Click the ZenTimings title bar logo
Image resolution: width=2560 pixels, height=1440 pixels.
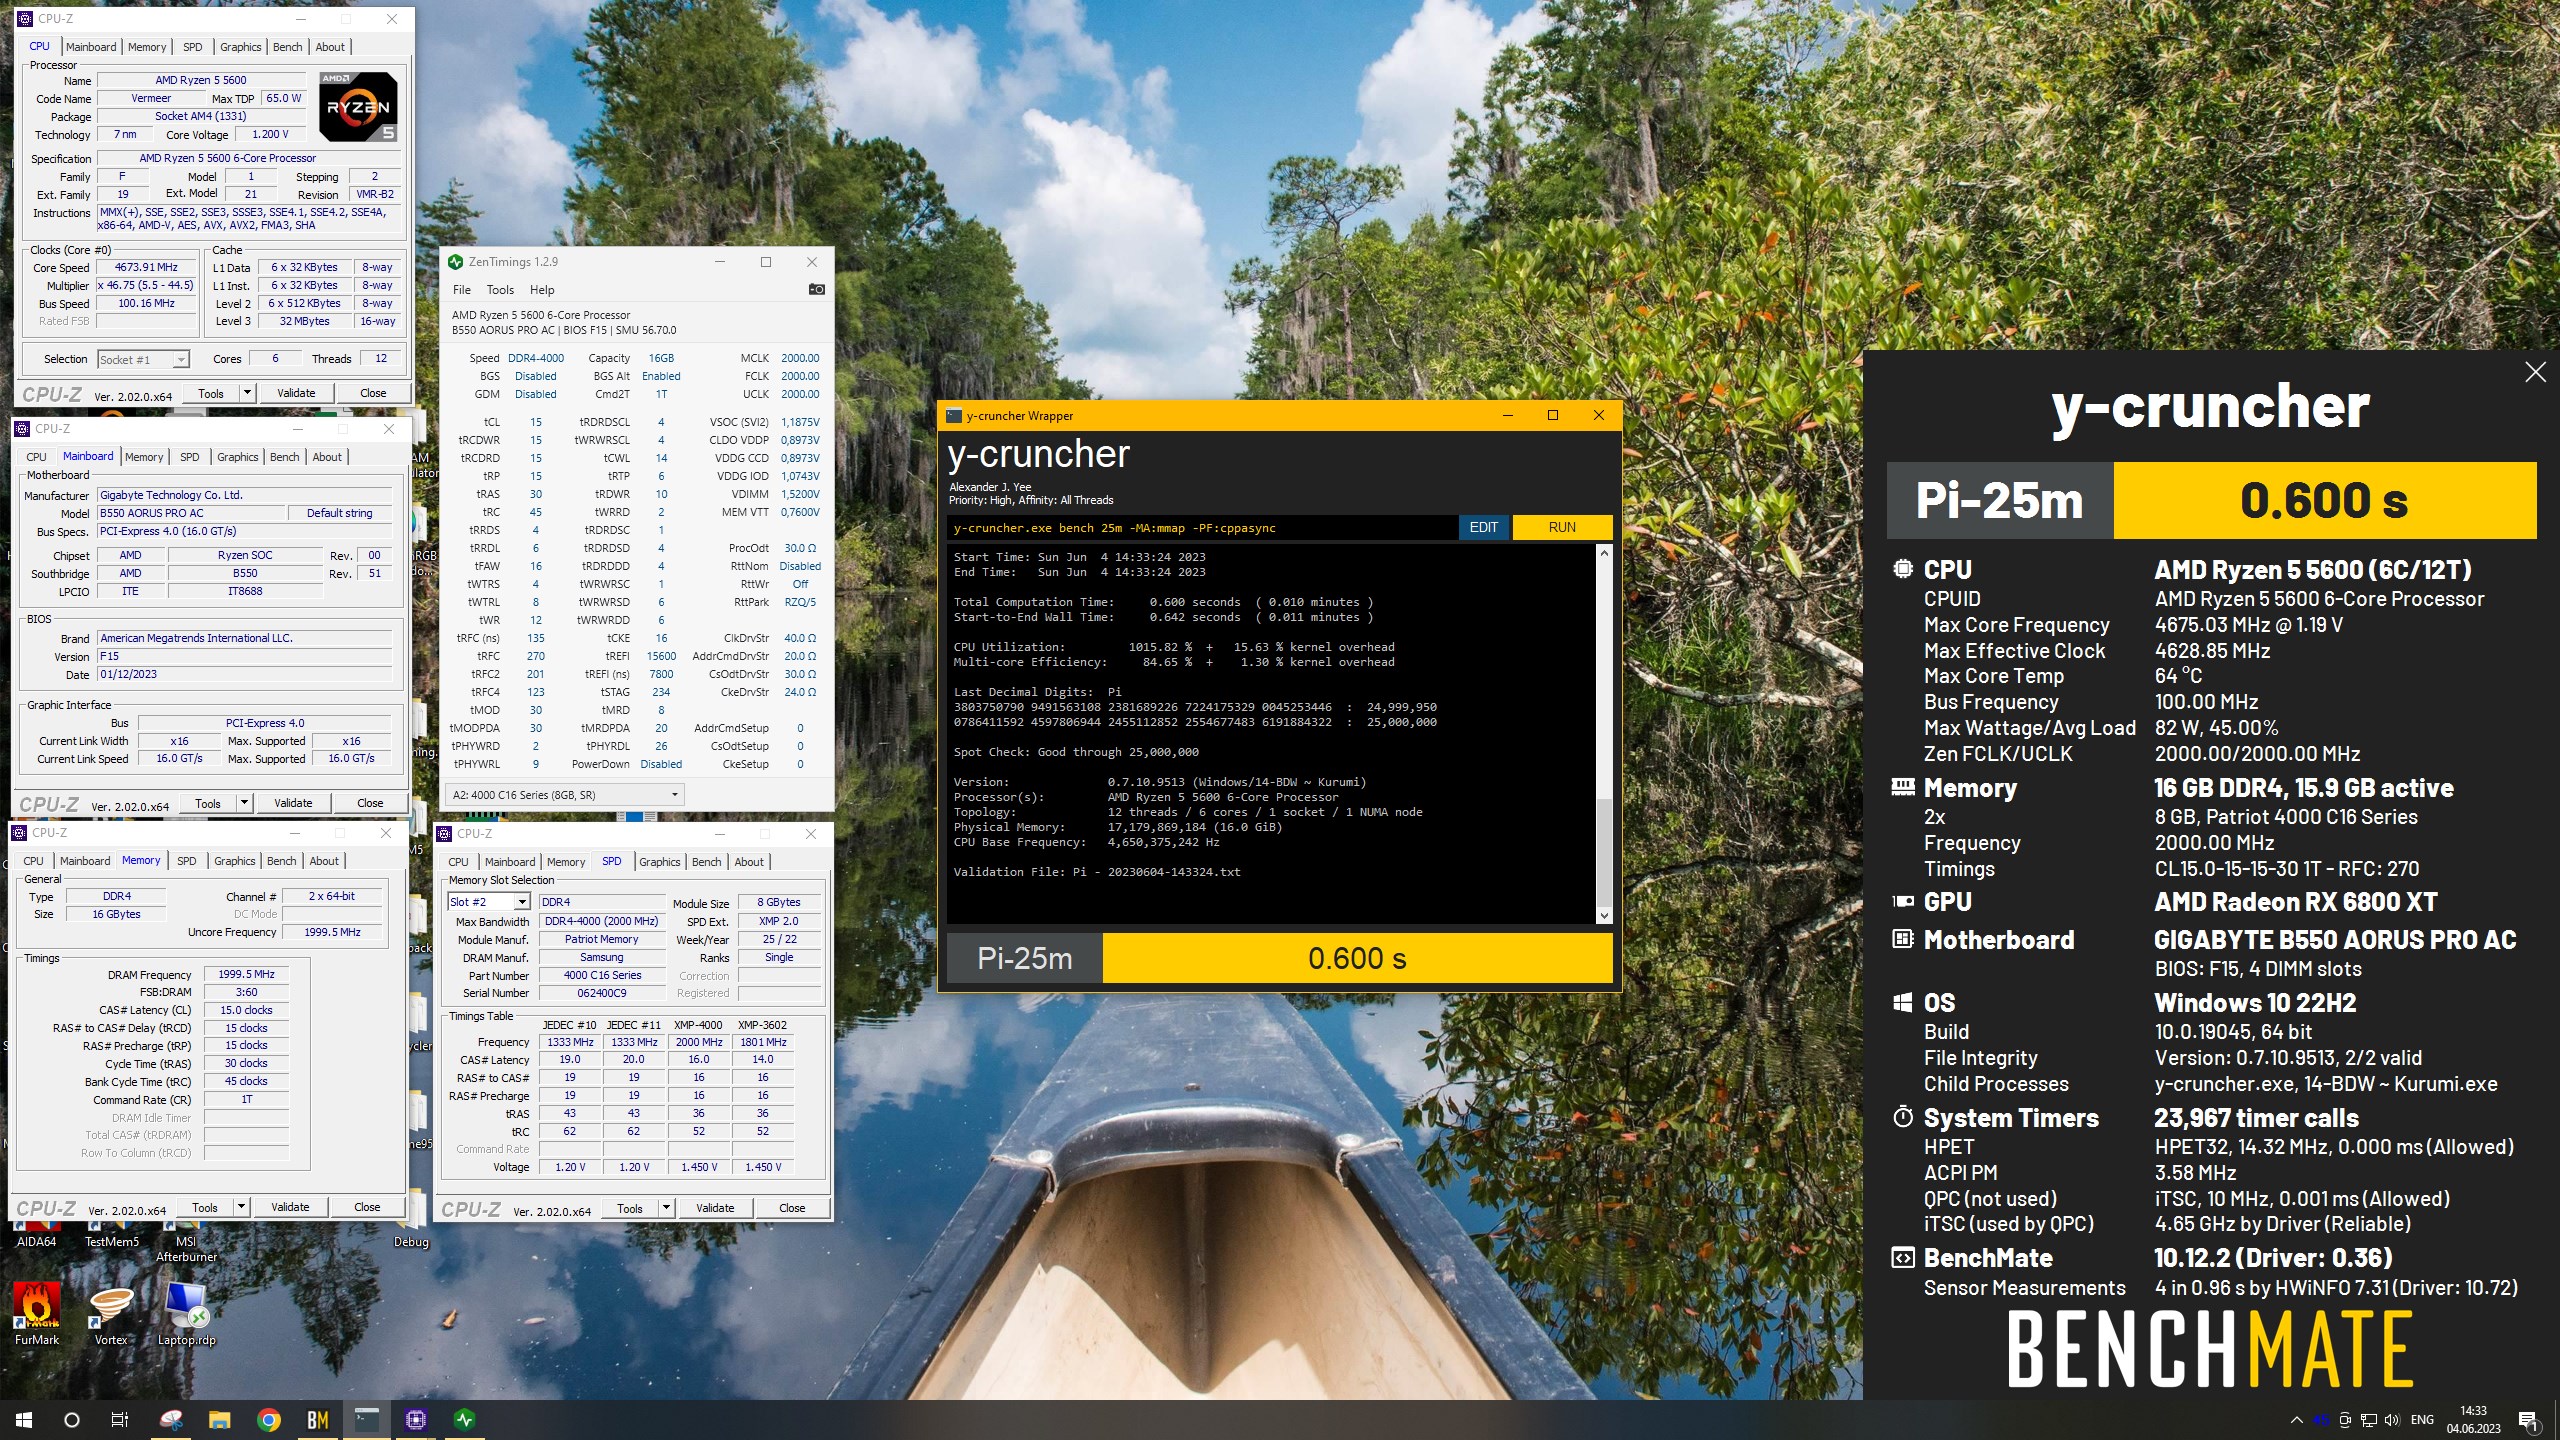456,262
